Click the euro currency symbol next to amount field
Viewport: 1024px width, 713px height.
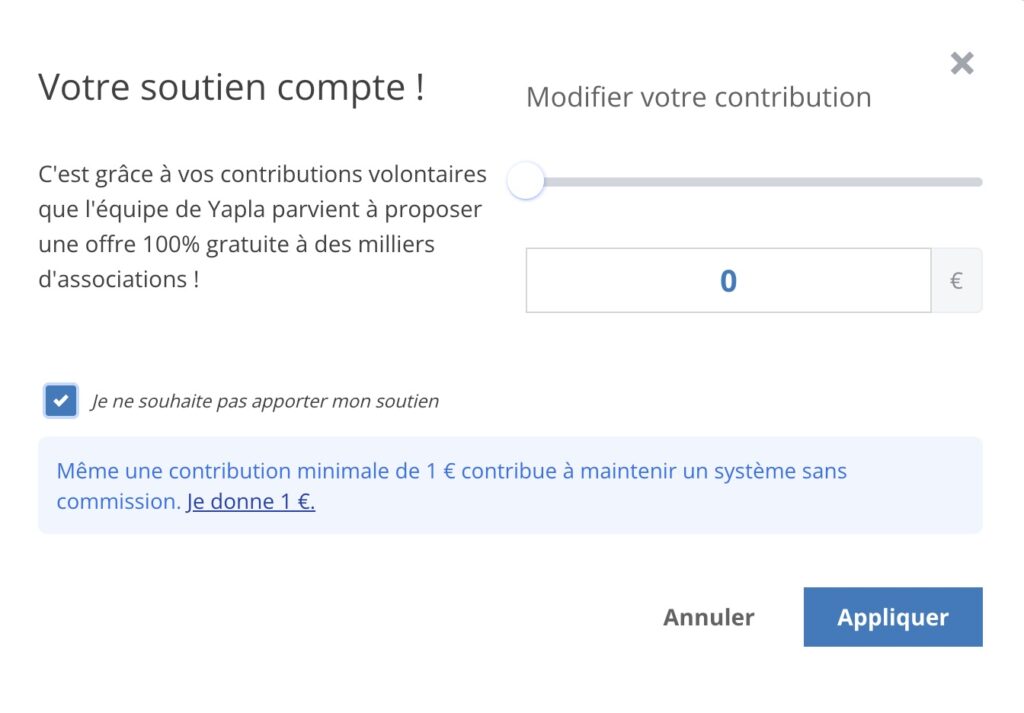(957, 280)
